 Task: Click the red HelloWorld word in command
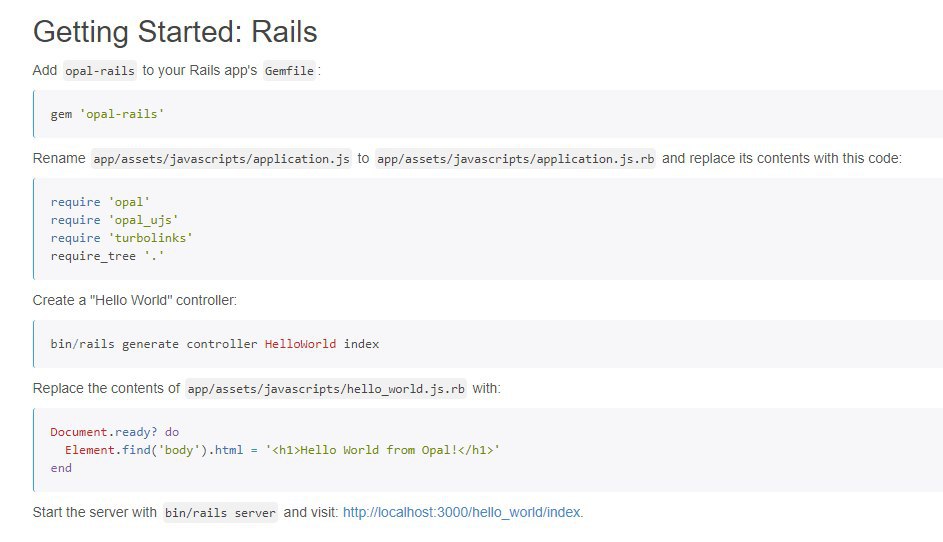[x=300, y=344]
